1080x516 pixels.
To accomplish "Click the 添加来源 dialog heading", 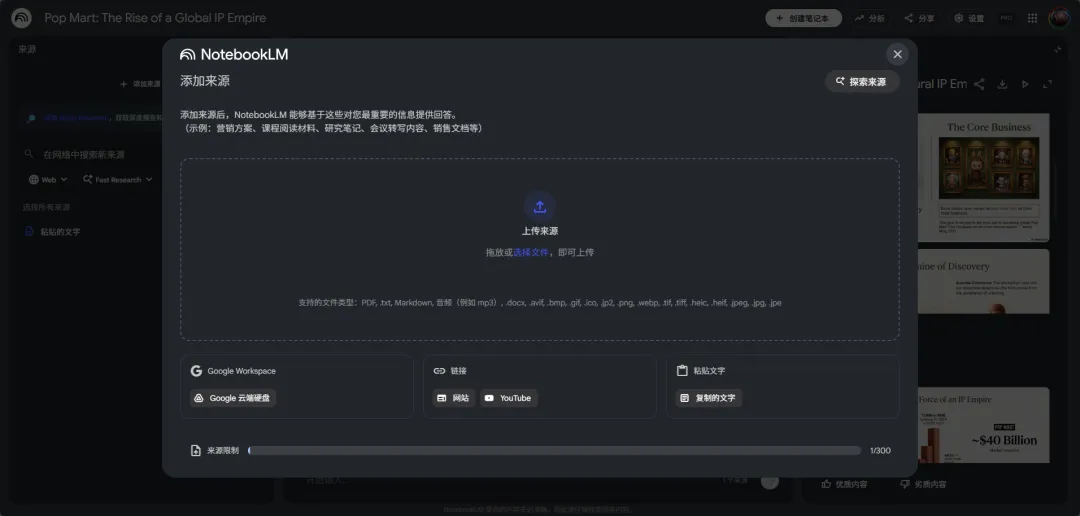I will 205,81.
